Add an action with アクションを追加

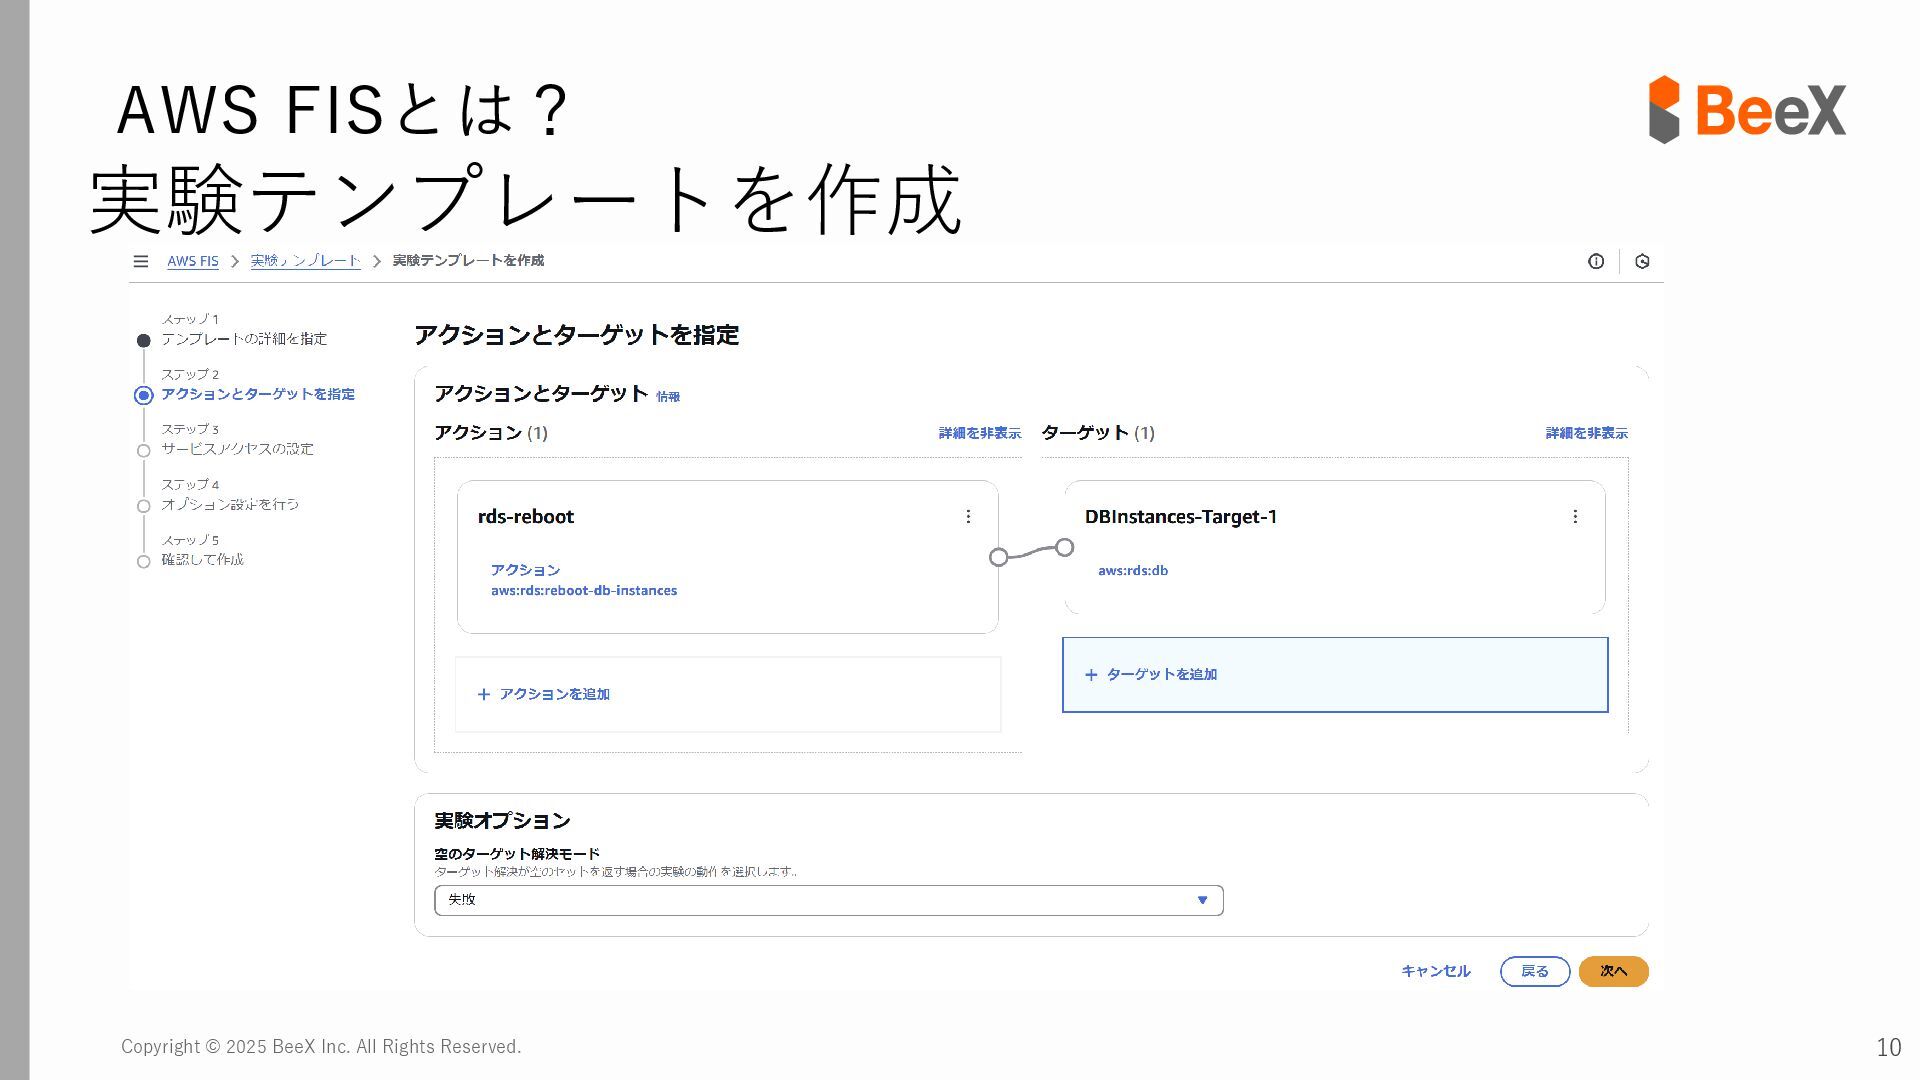tap(728, 694)
